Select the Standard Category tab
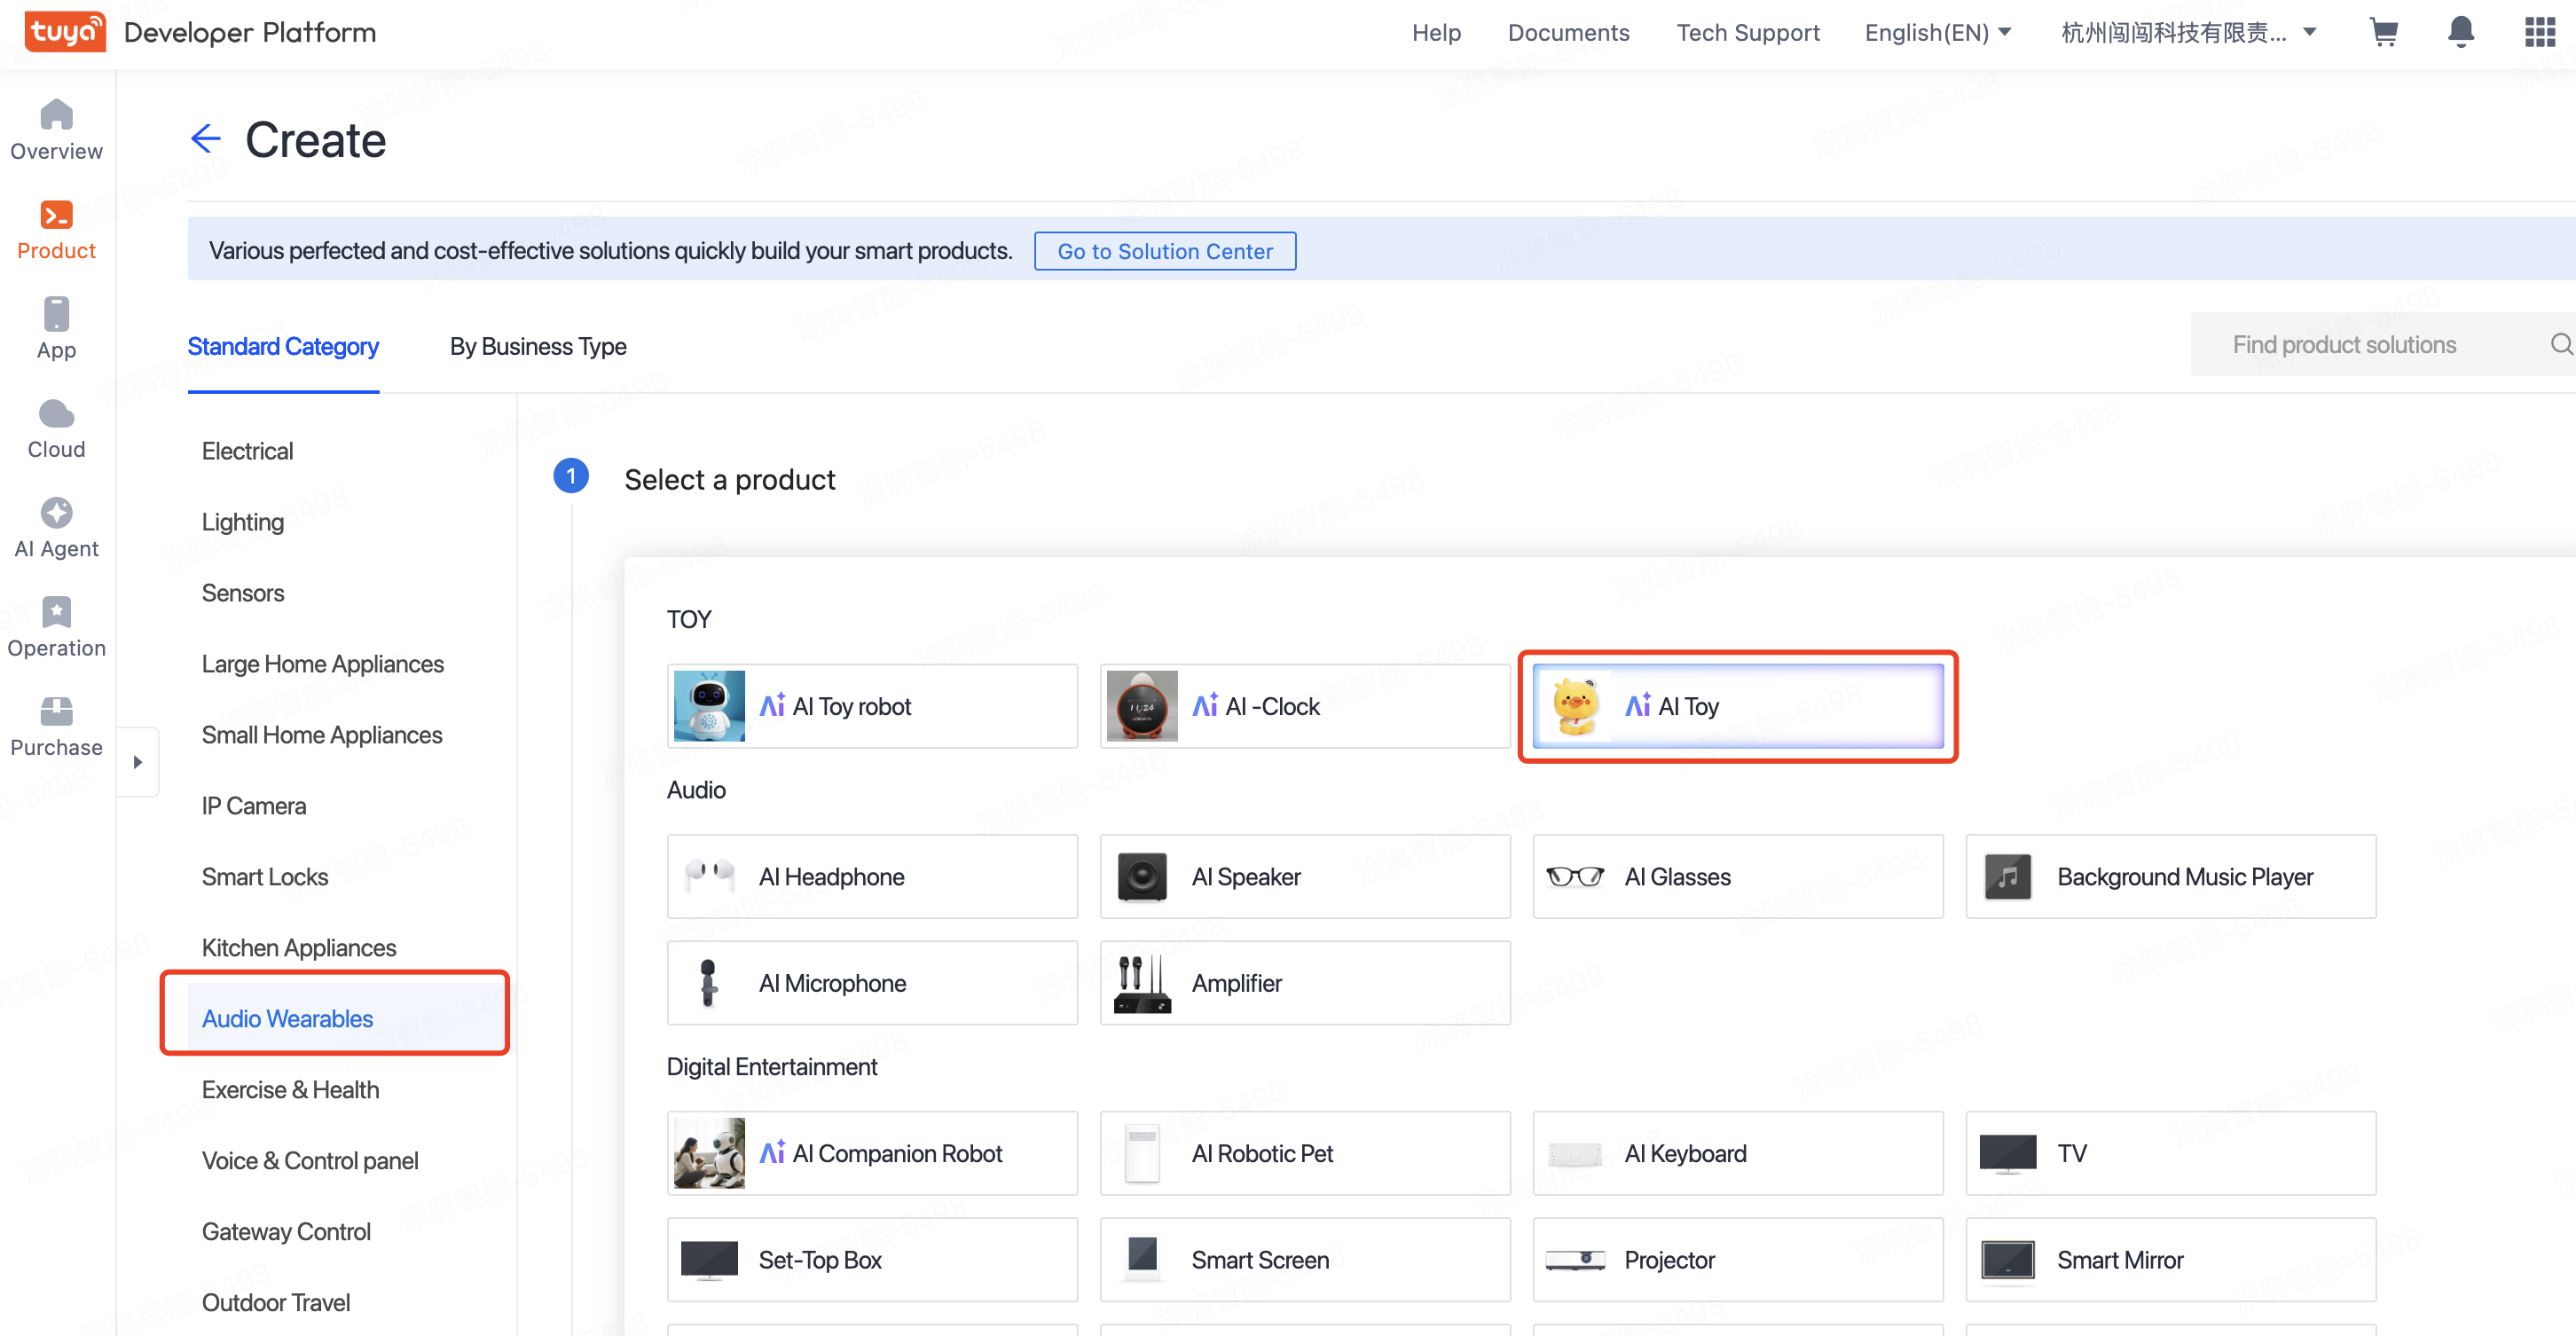Screen dimensions: 2576x1336 coord(283,346)
